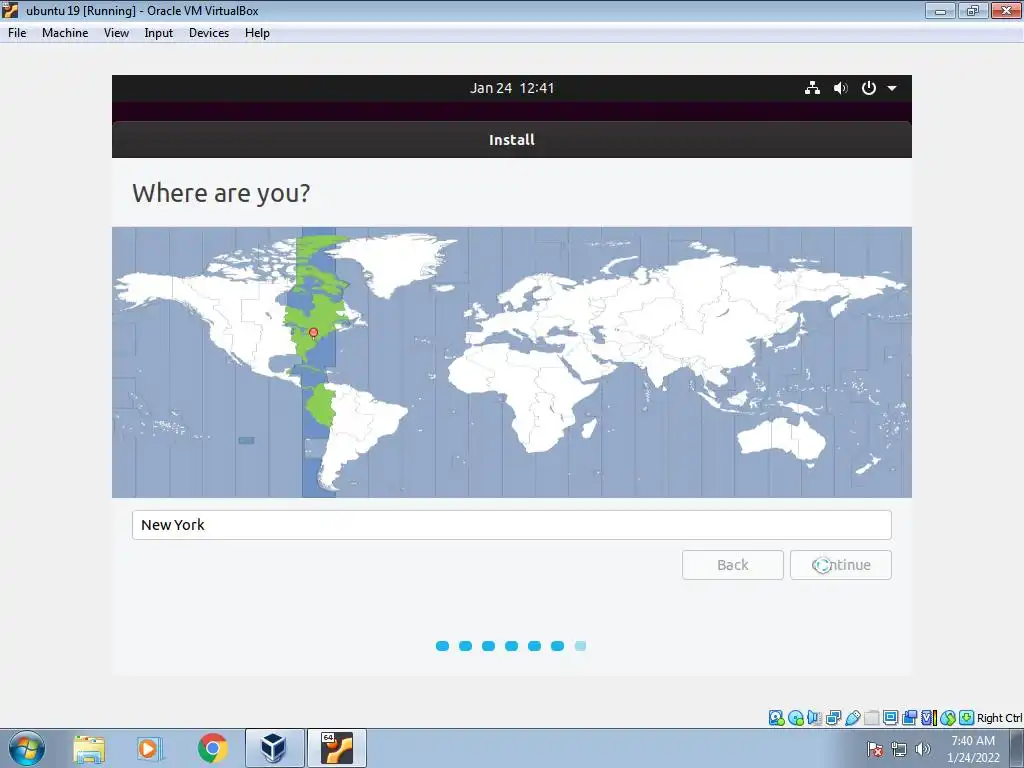Click the CPU virtualization V indicator

point(929,718)
